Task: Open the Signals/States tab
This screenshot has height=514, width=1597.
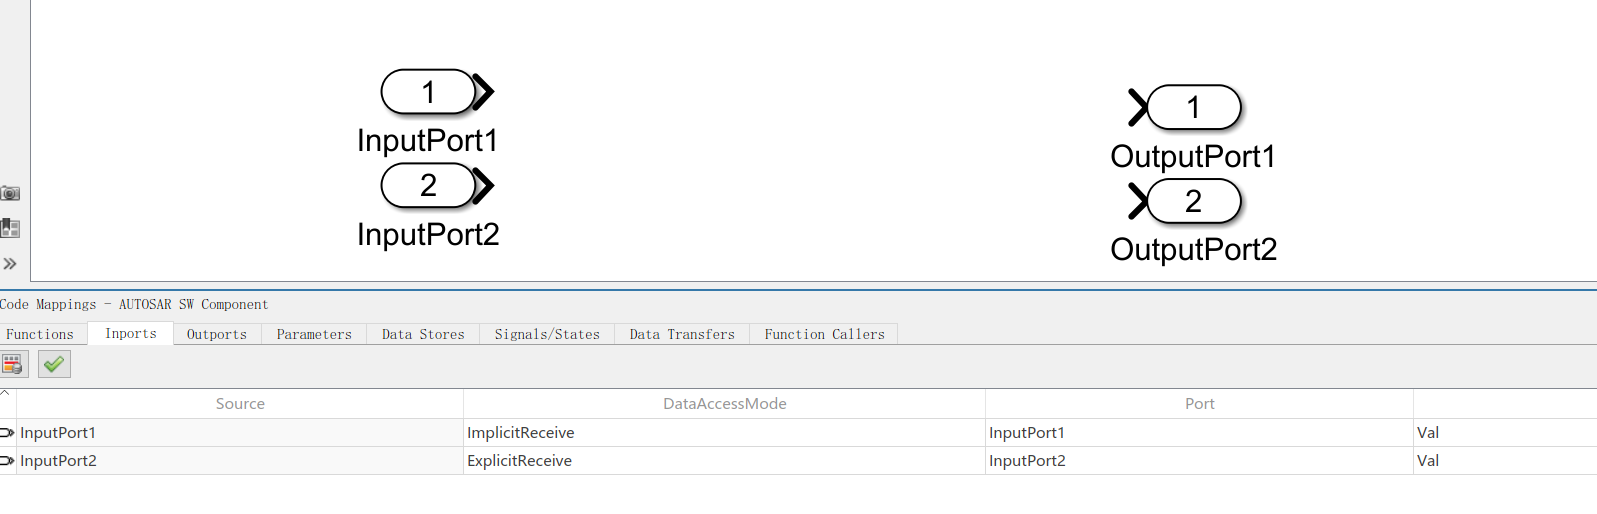Action: tap(547, 334)
